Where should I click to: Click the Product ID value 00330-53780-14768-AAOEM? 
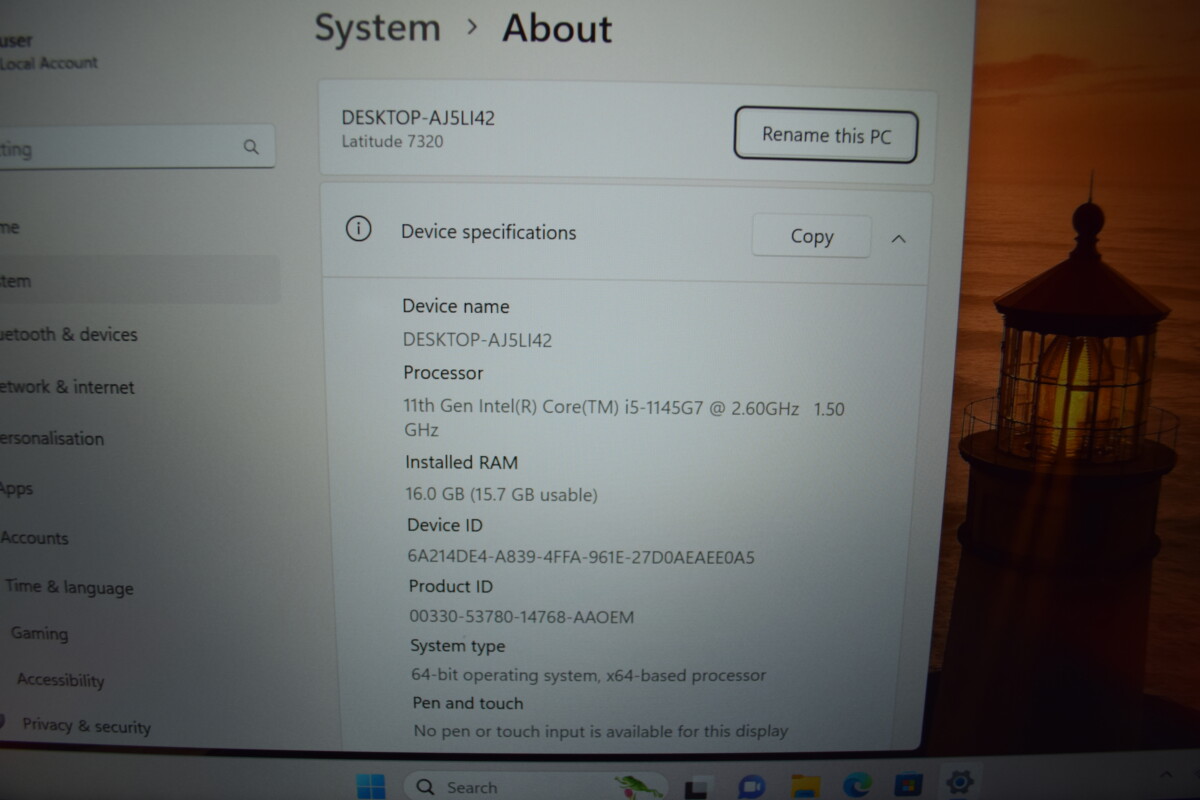point(521,617)
